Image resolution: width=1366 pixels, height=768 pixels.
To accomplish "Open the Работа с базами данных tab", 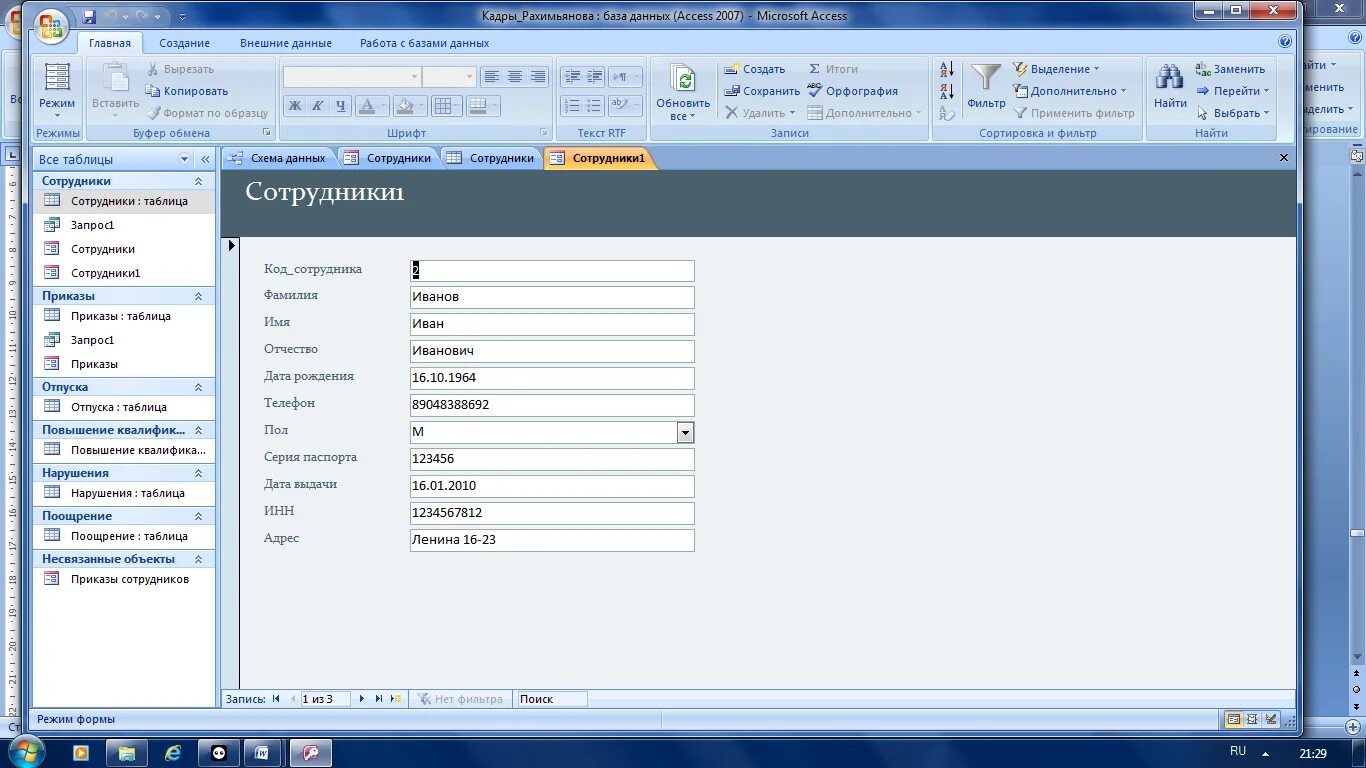I will [x=425, y=43].
